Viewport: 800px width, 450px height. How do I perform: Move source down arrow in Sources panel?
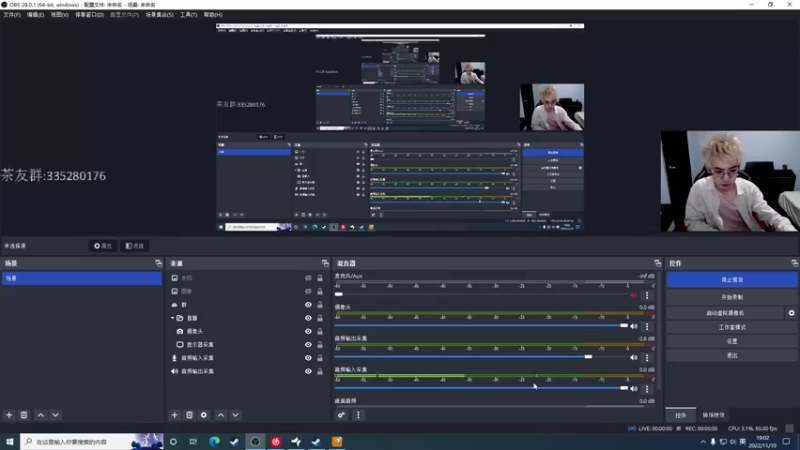point(235,415)
